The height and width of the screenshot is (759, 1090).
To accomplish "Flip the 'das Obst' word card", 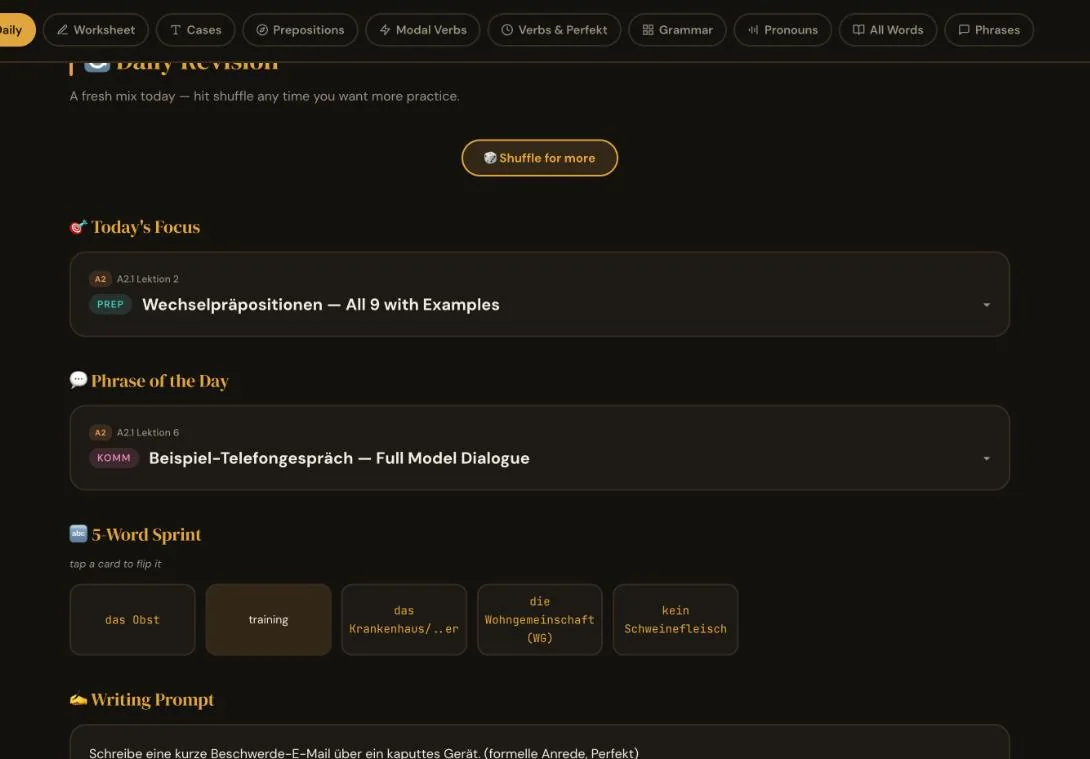I will [x=132, y=619].
